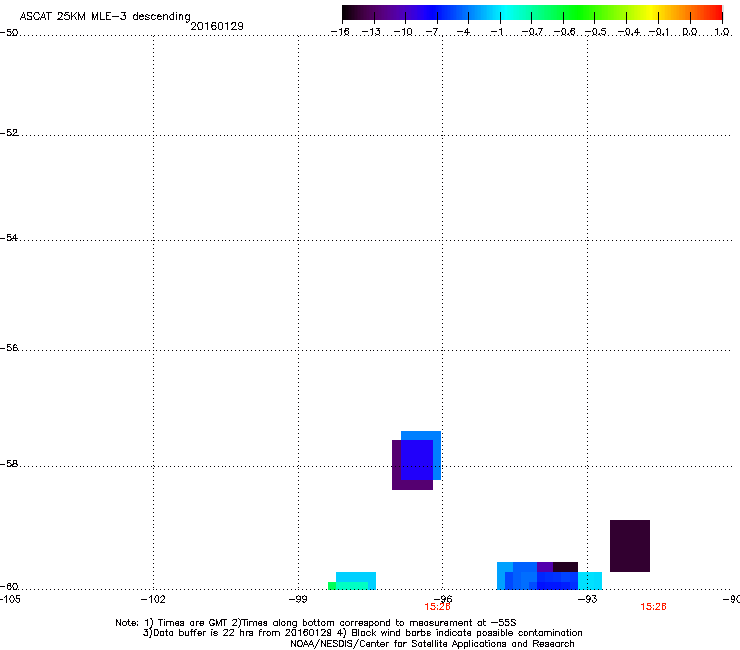Click the color bar label -0.1
Image resolution: width=740 pixels, height=650 pixels.
click(x=659, y=32)
